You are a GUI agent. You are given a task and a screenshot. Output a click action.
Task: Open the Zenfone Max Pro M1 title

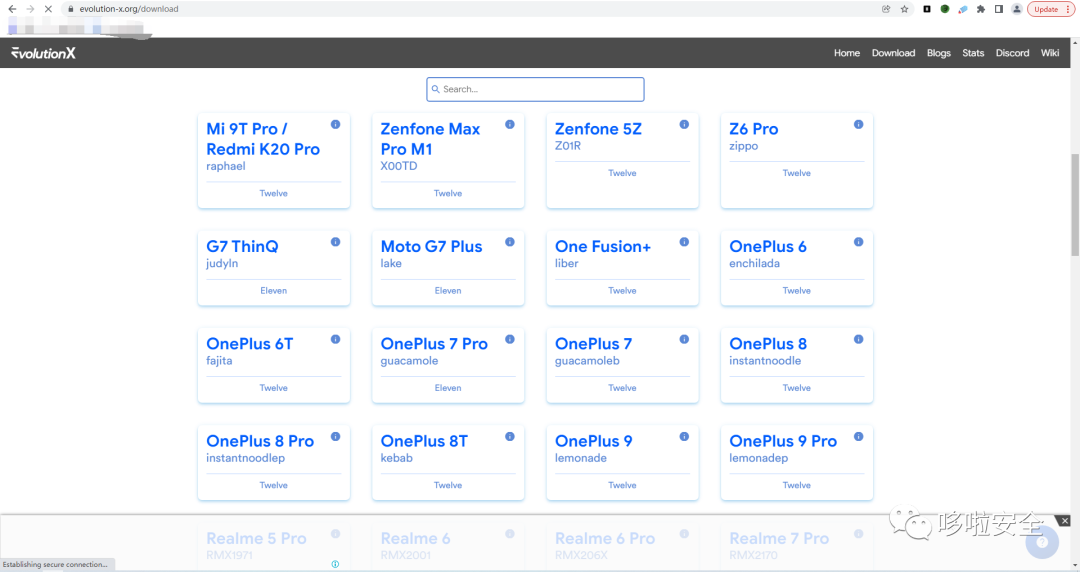point(430,139)
